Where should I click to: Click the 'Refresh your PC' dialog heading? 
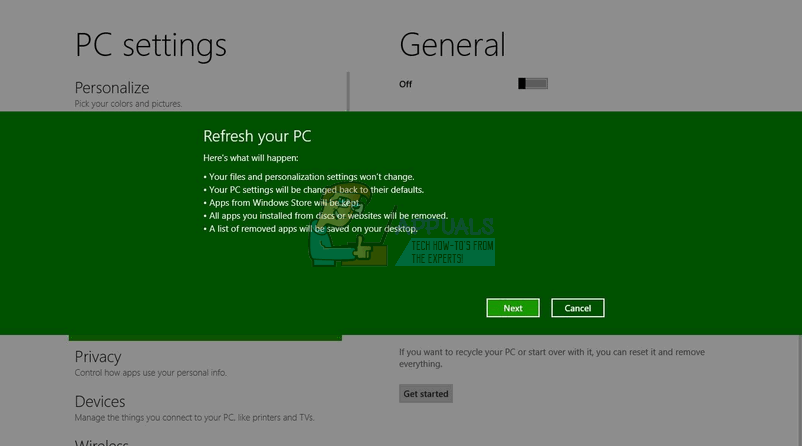click(x=257, y=136)
